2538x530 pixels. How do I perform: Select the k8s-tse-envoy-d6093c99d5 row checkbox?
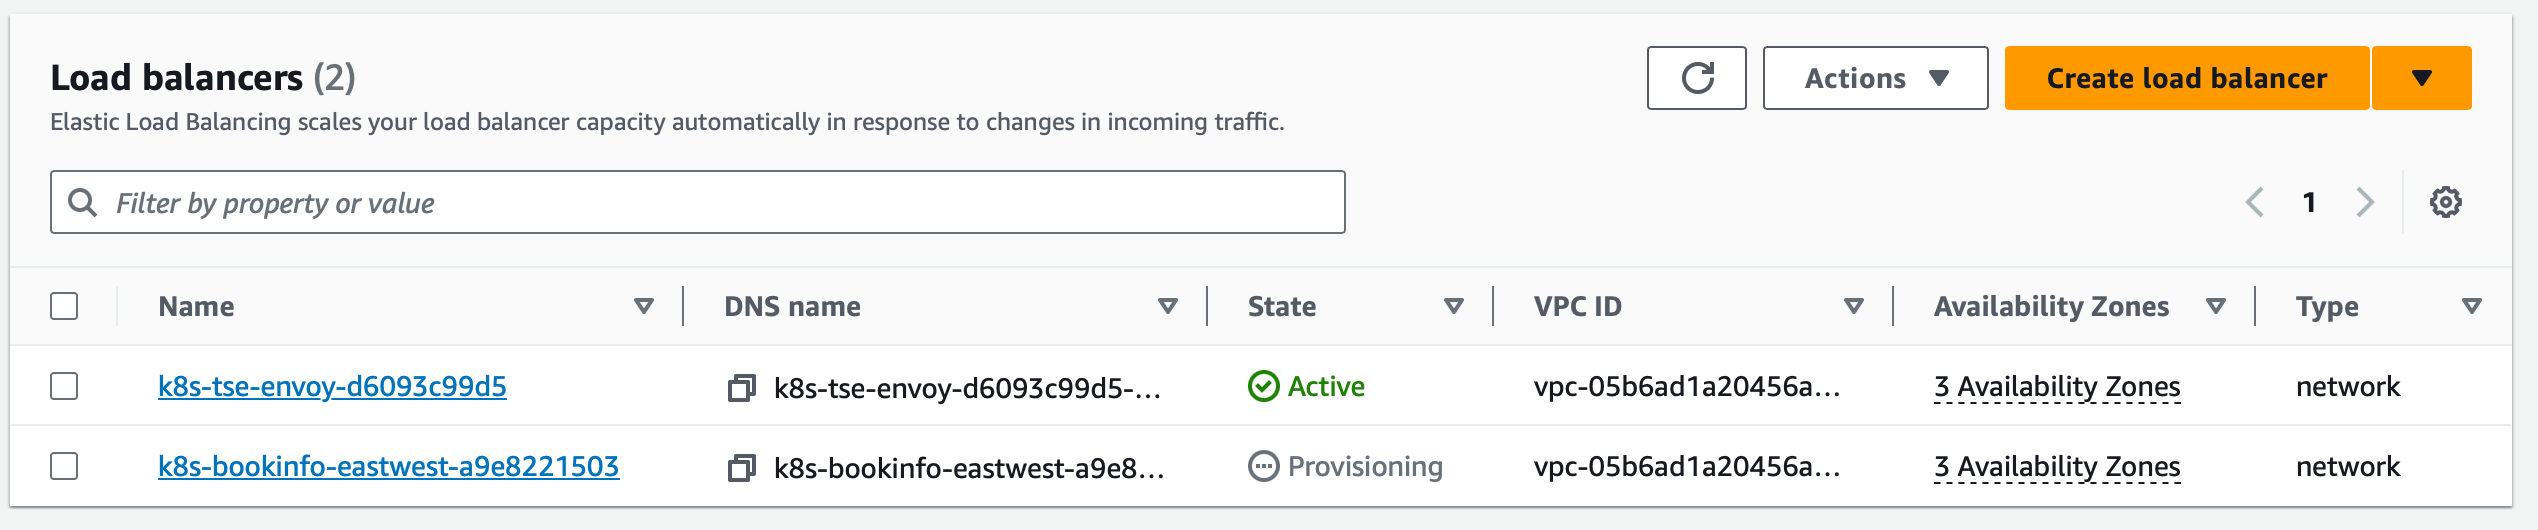click(64, 386)
